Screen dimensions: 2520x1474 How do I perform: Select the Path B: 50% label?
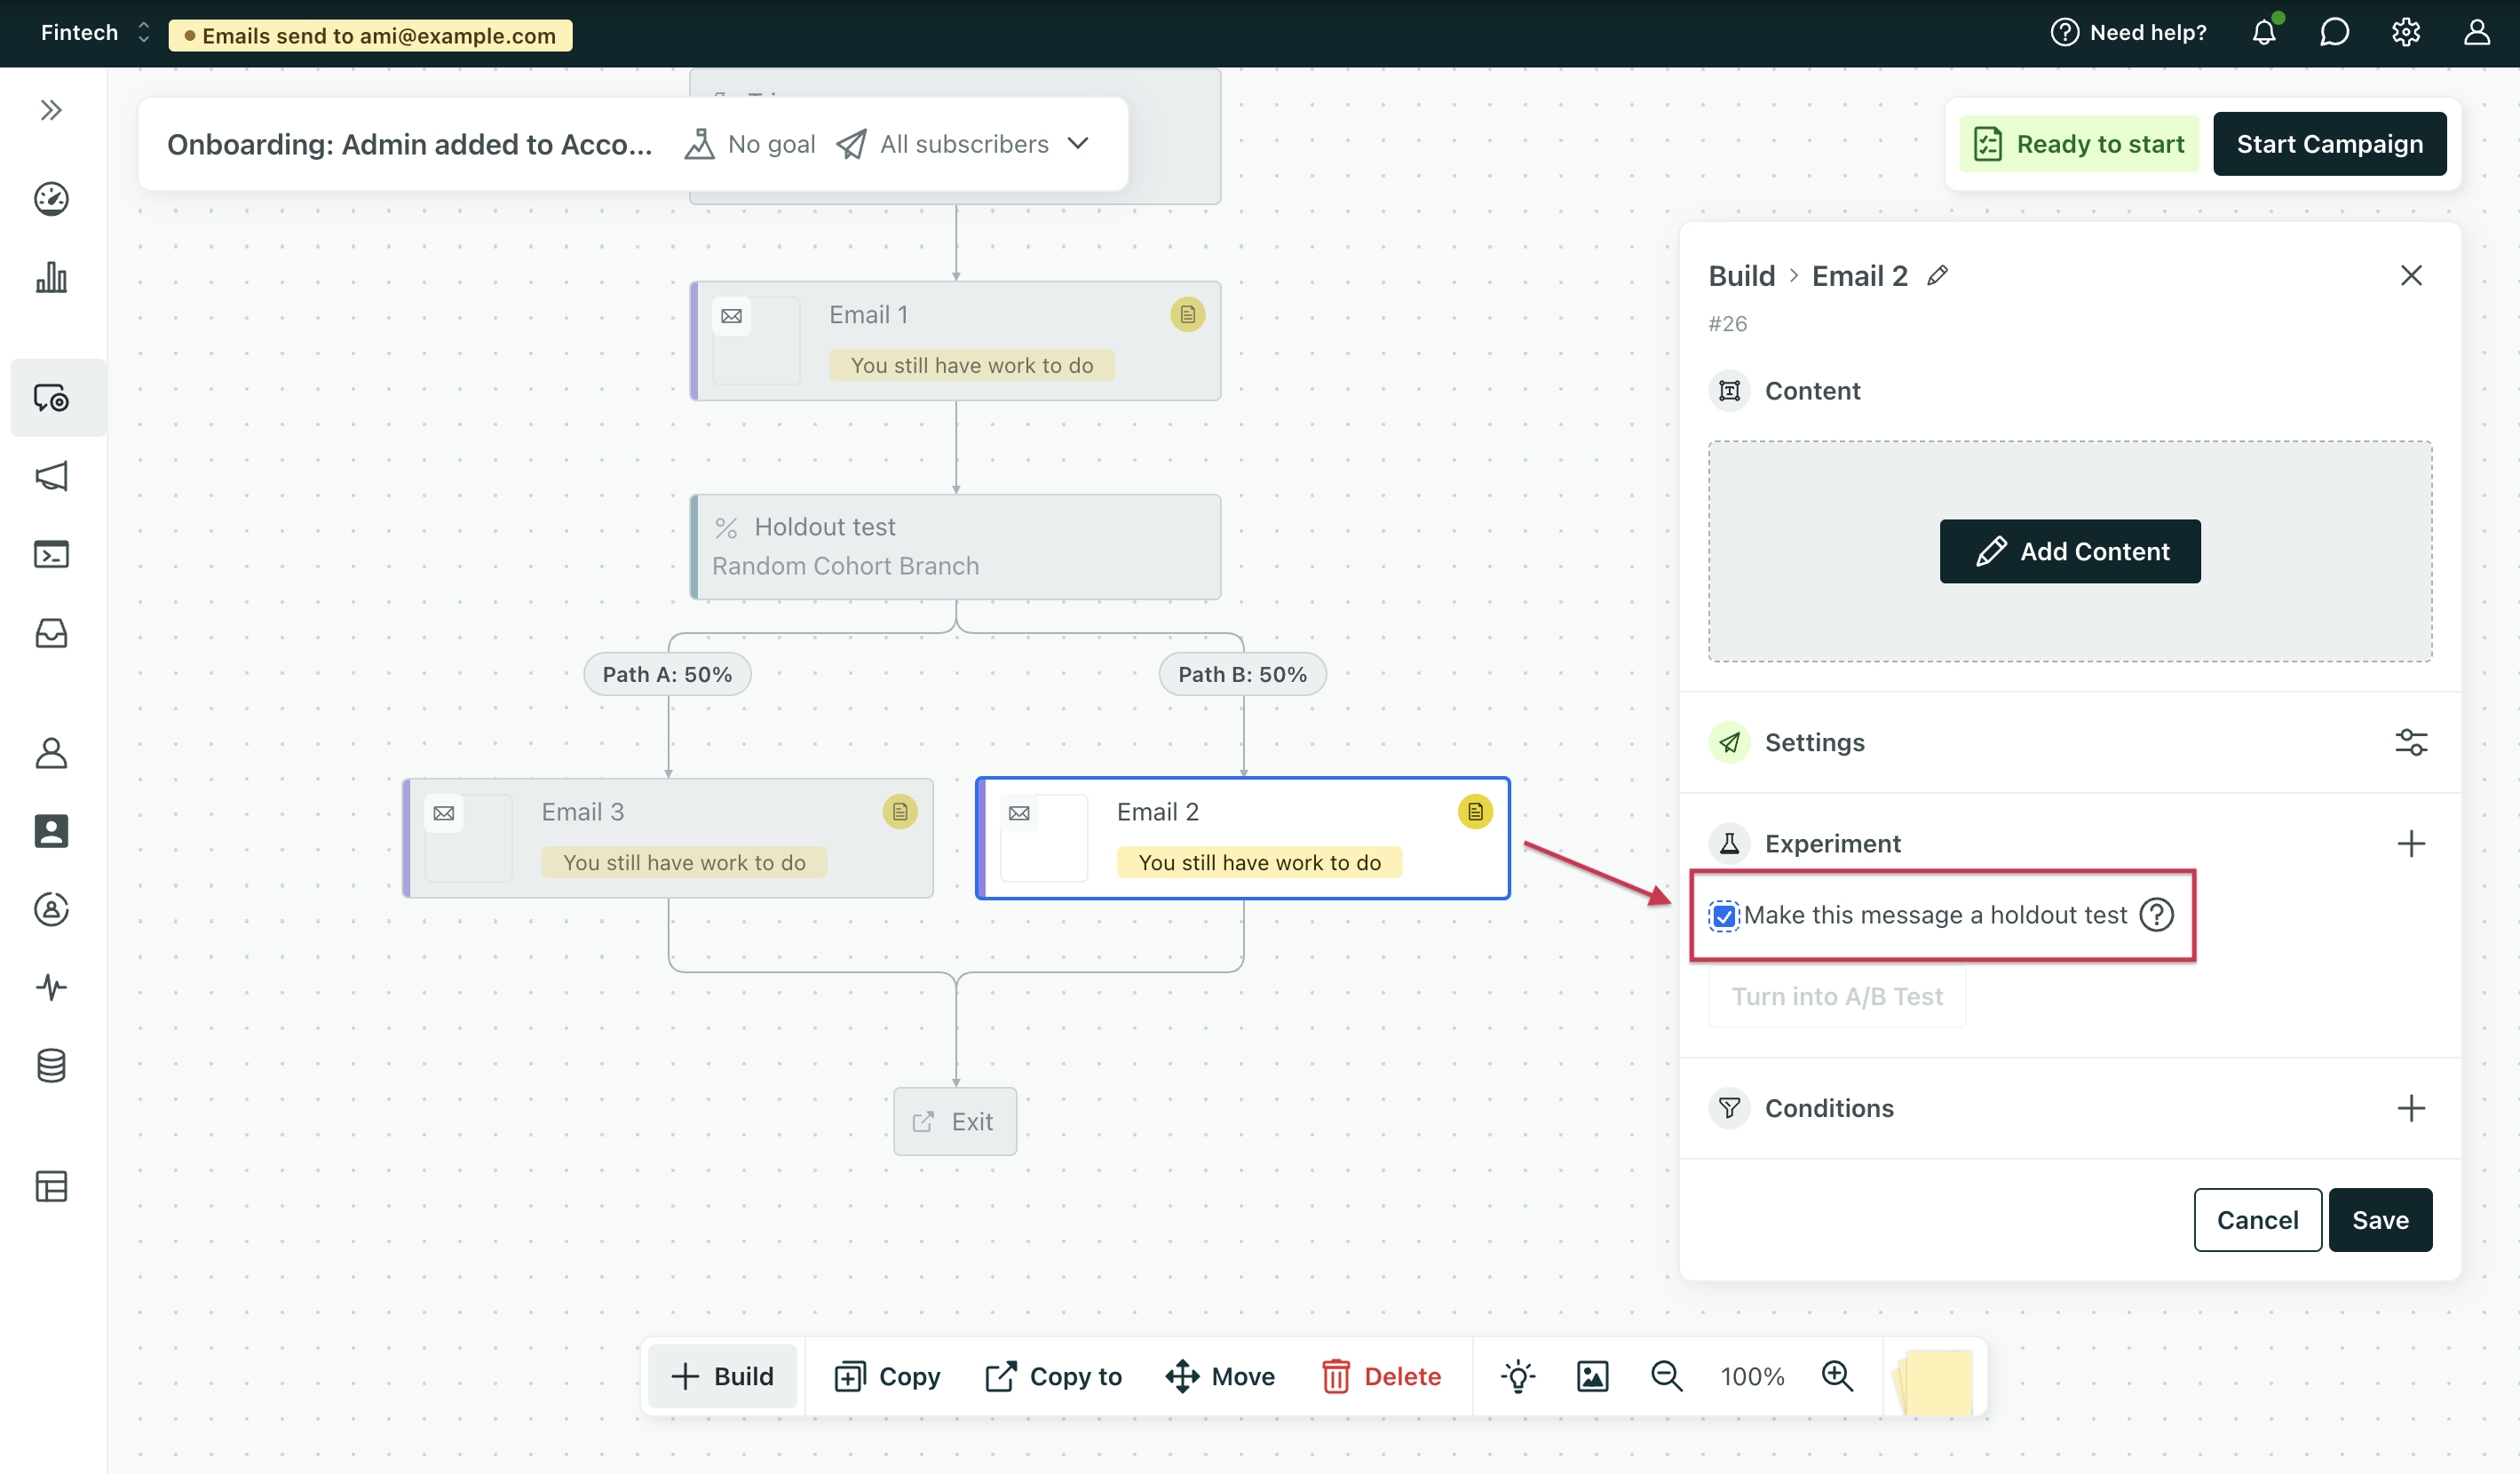[x=1242, y=674]
